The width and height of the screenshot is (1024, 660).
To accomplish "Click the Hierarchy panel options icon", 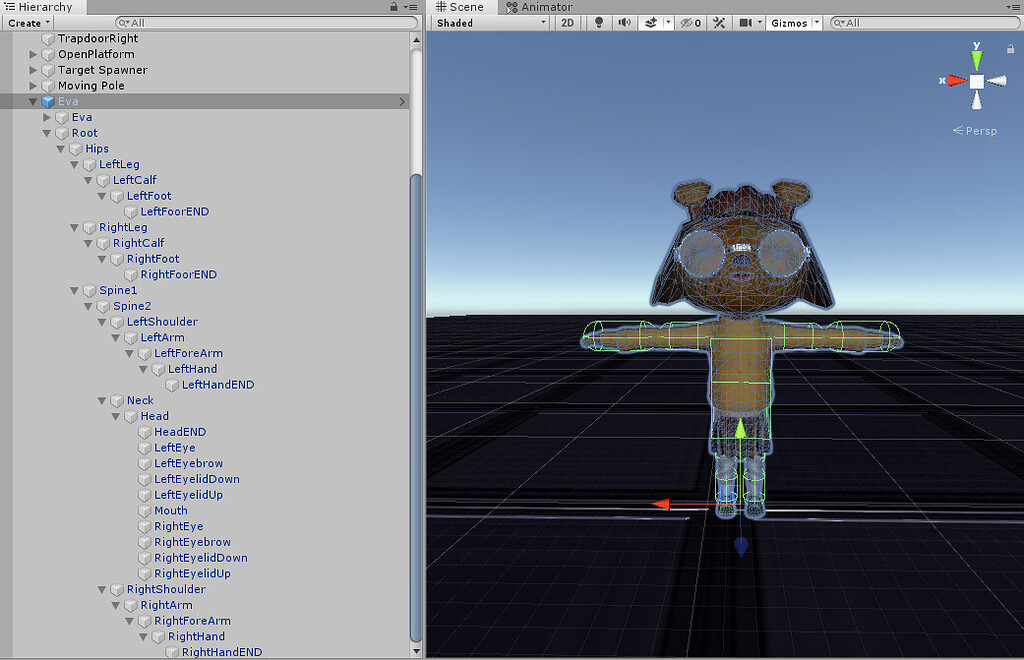I will pyautogui.click(x=413, y=7).
